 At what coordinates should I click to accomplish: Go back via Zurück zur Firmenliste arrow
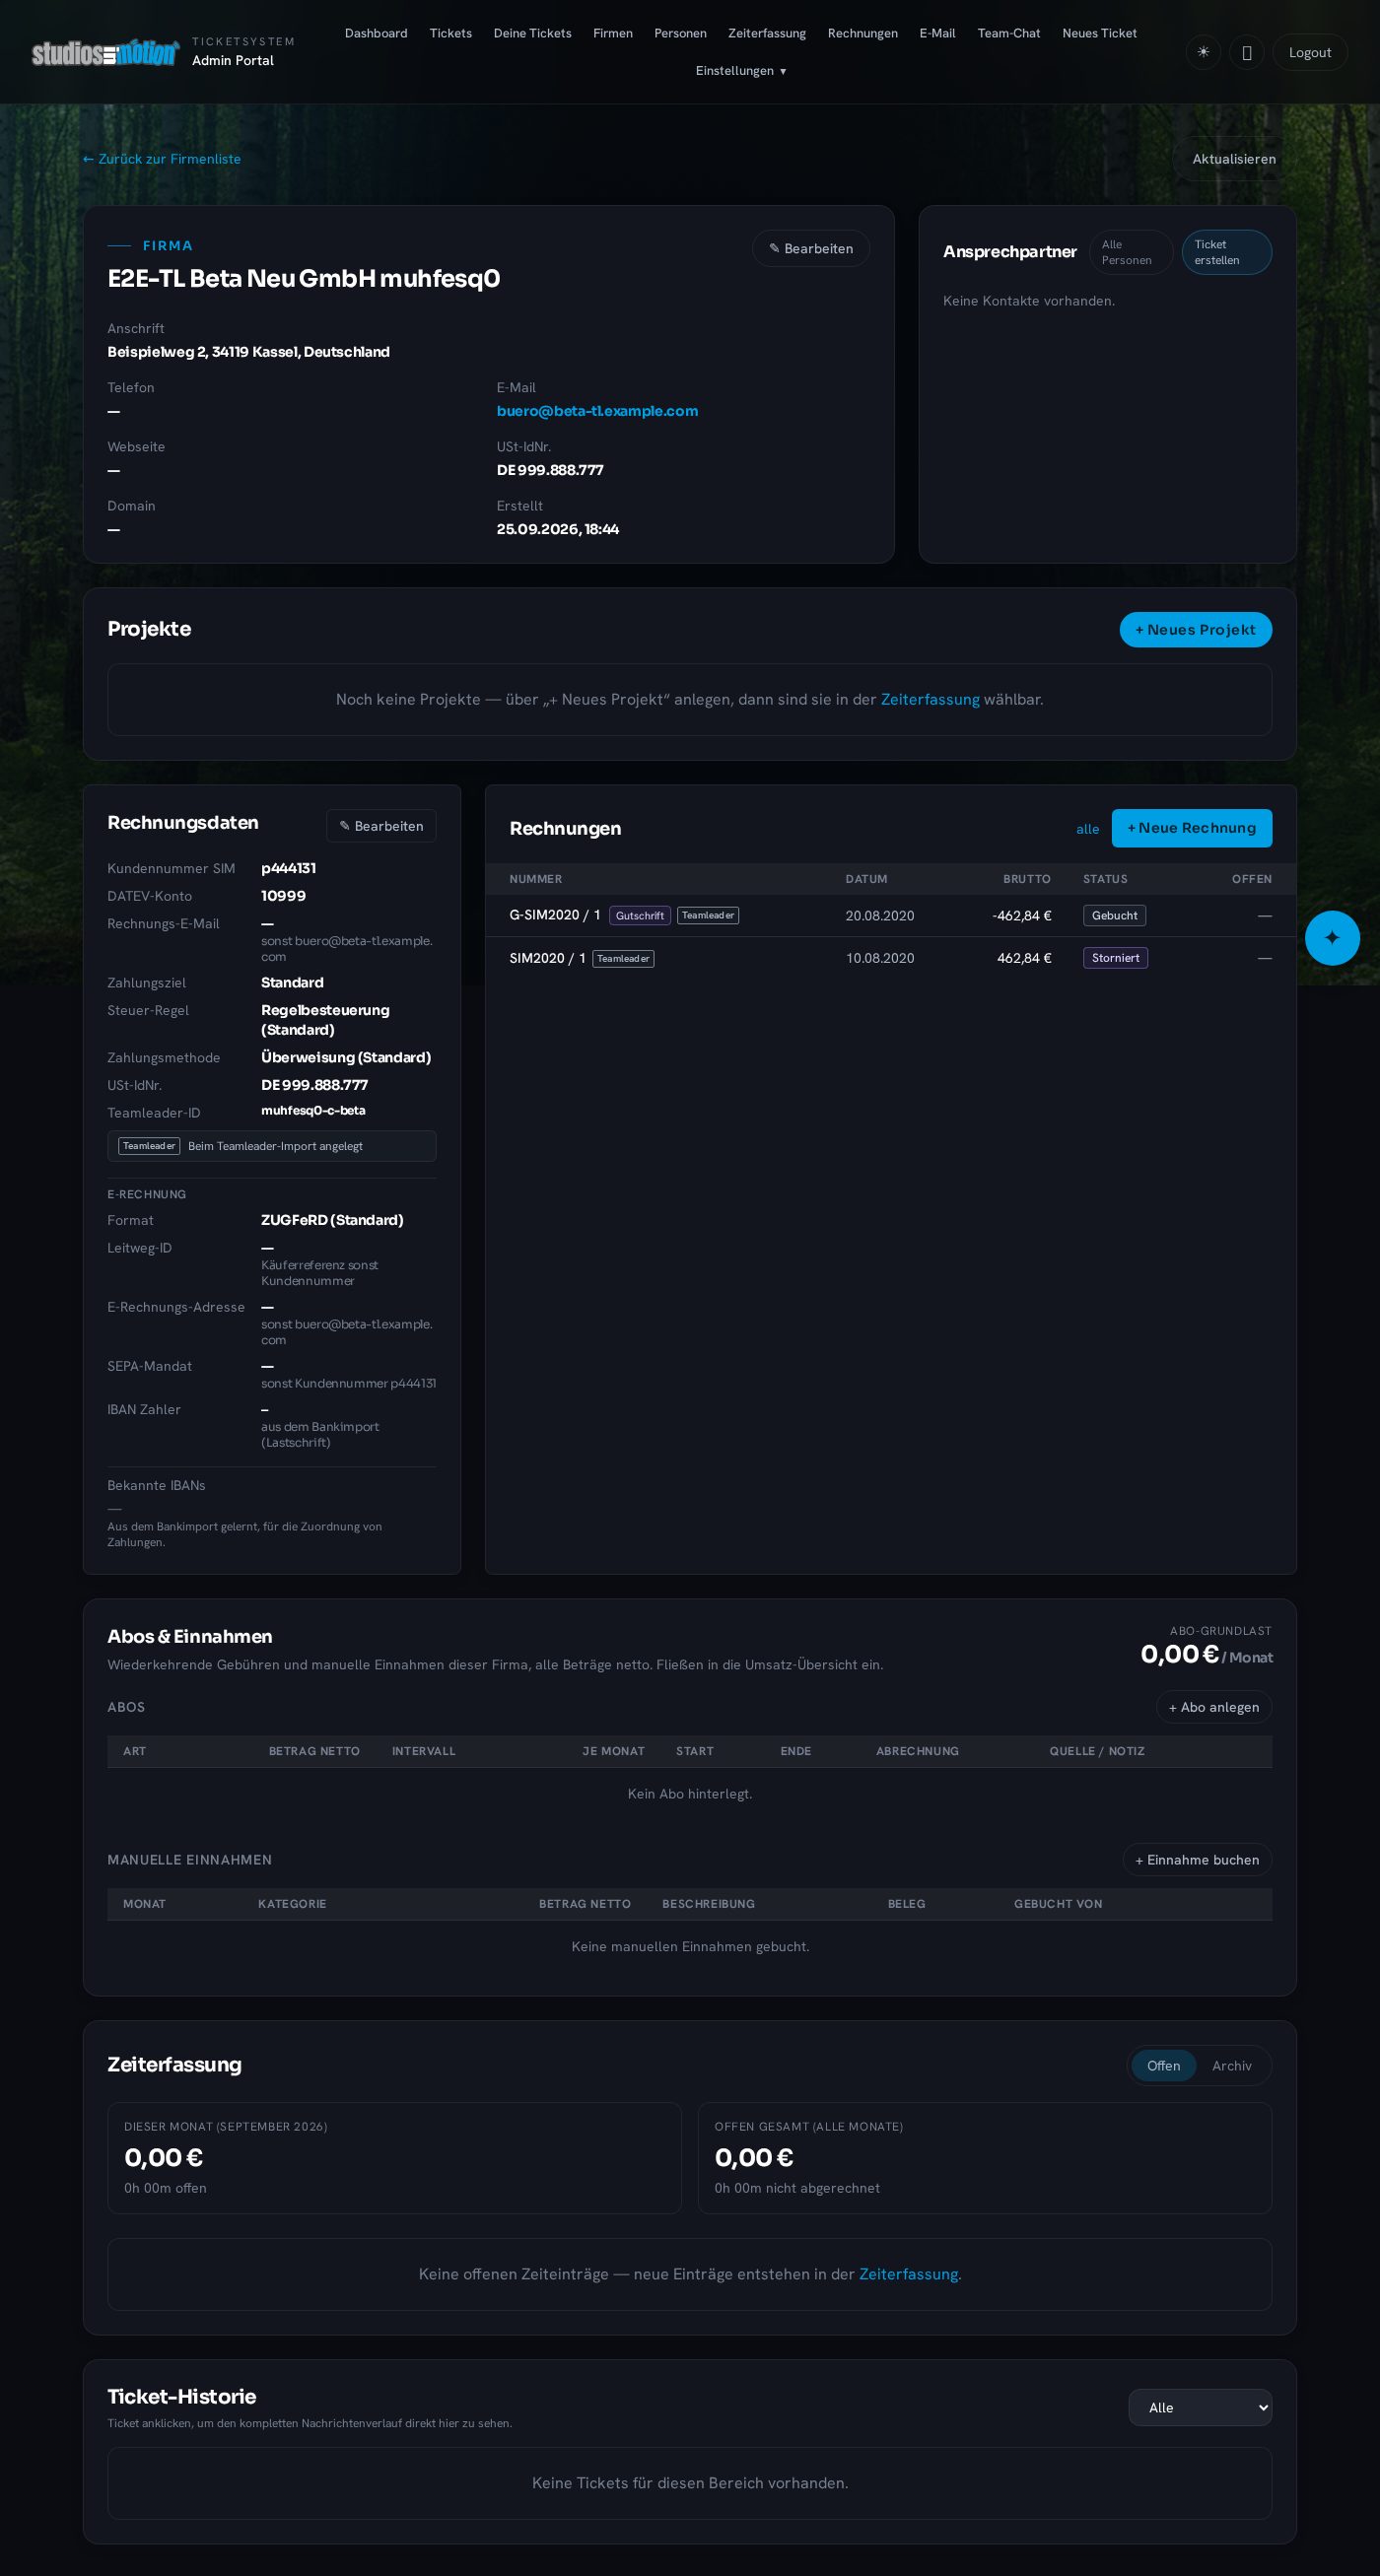tap(162, 159)
